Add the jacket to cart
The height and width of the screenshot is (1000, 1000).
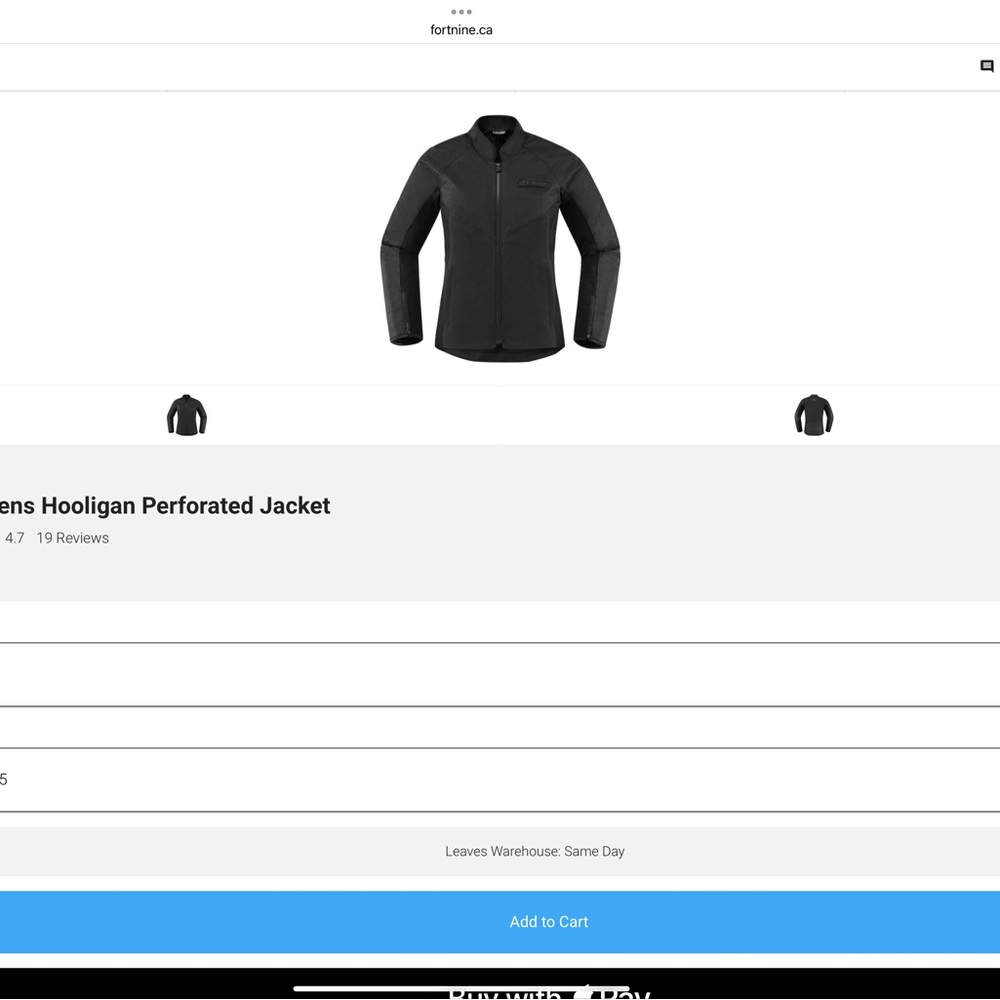(500, 922)
